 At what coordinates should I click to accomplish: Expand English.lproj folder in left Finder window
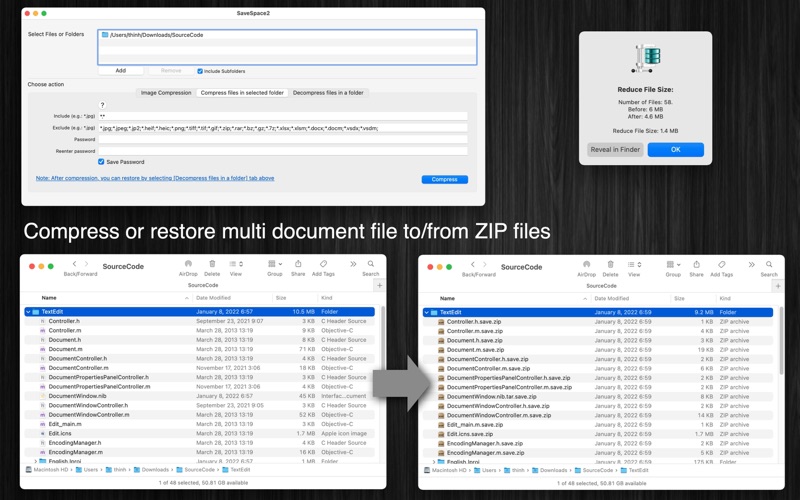(x=35, y=461)
